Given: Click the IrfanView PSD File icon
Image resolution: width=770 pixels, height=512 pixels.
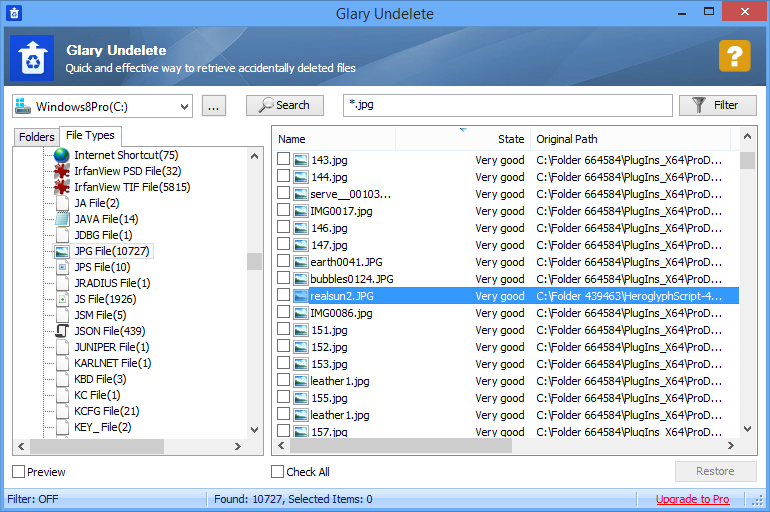Looking at the screenshot, I should pos(61,171).
